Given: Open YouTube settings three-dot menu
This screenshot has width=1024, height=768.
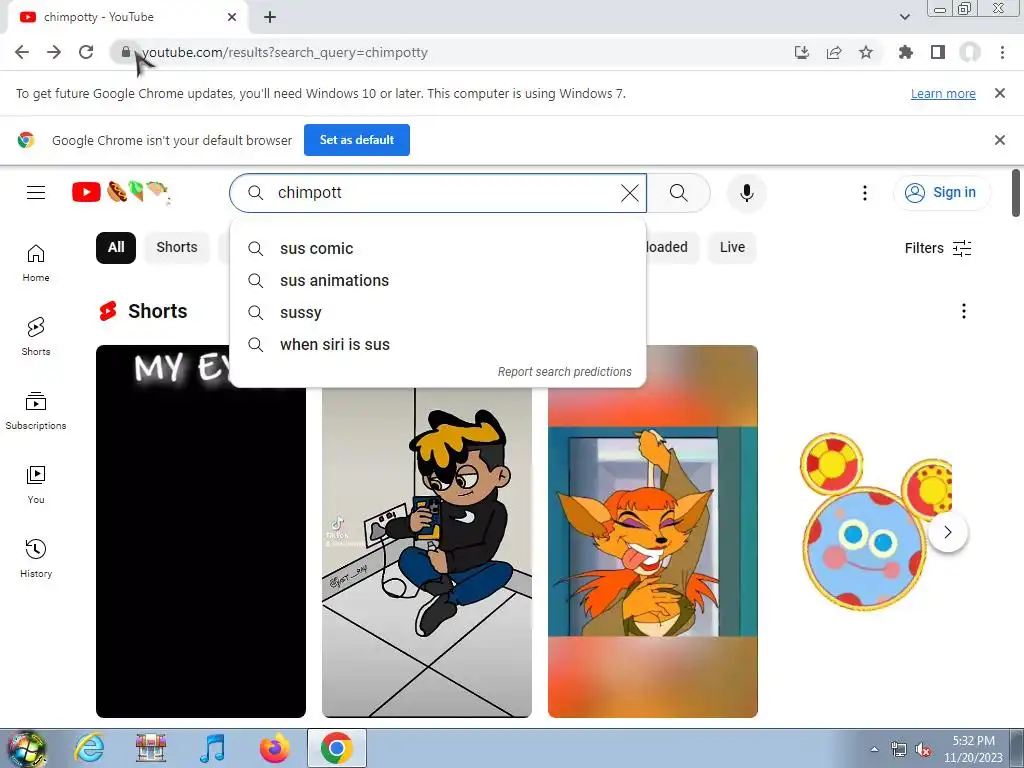Looking at the screenshot, I should tap(865, 193).
